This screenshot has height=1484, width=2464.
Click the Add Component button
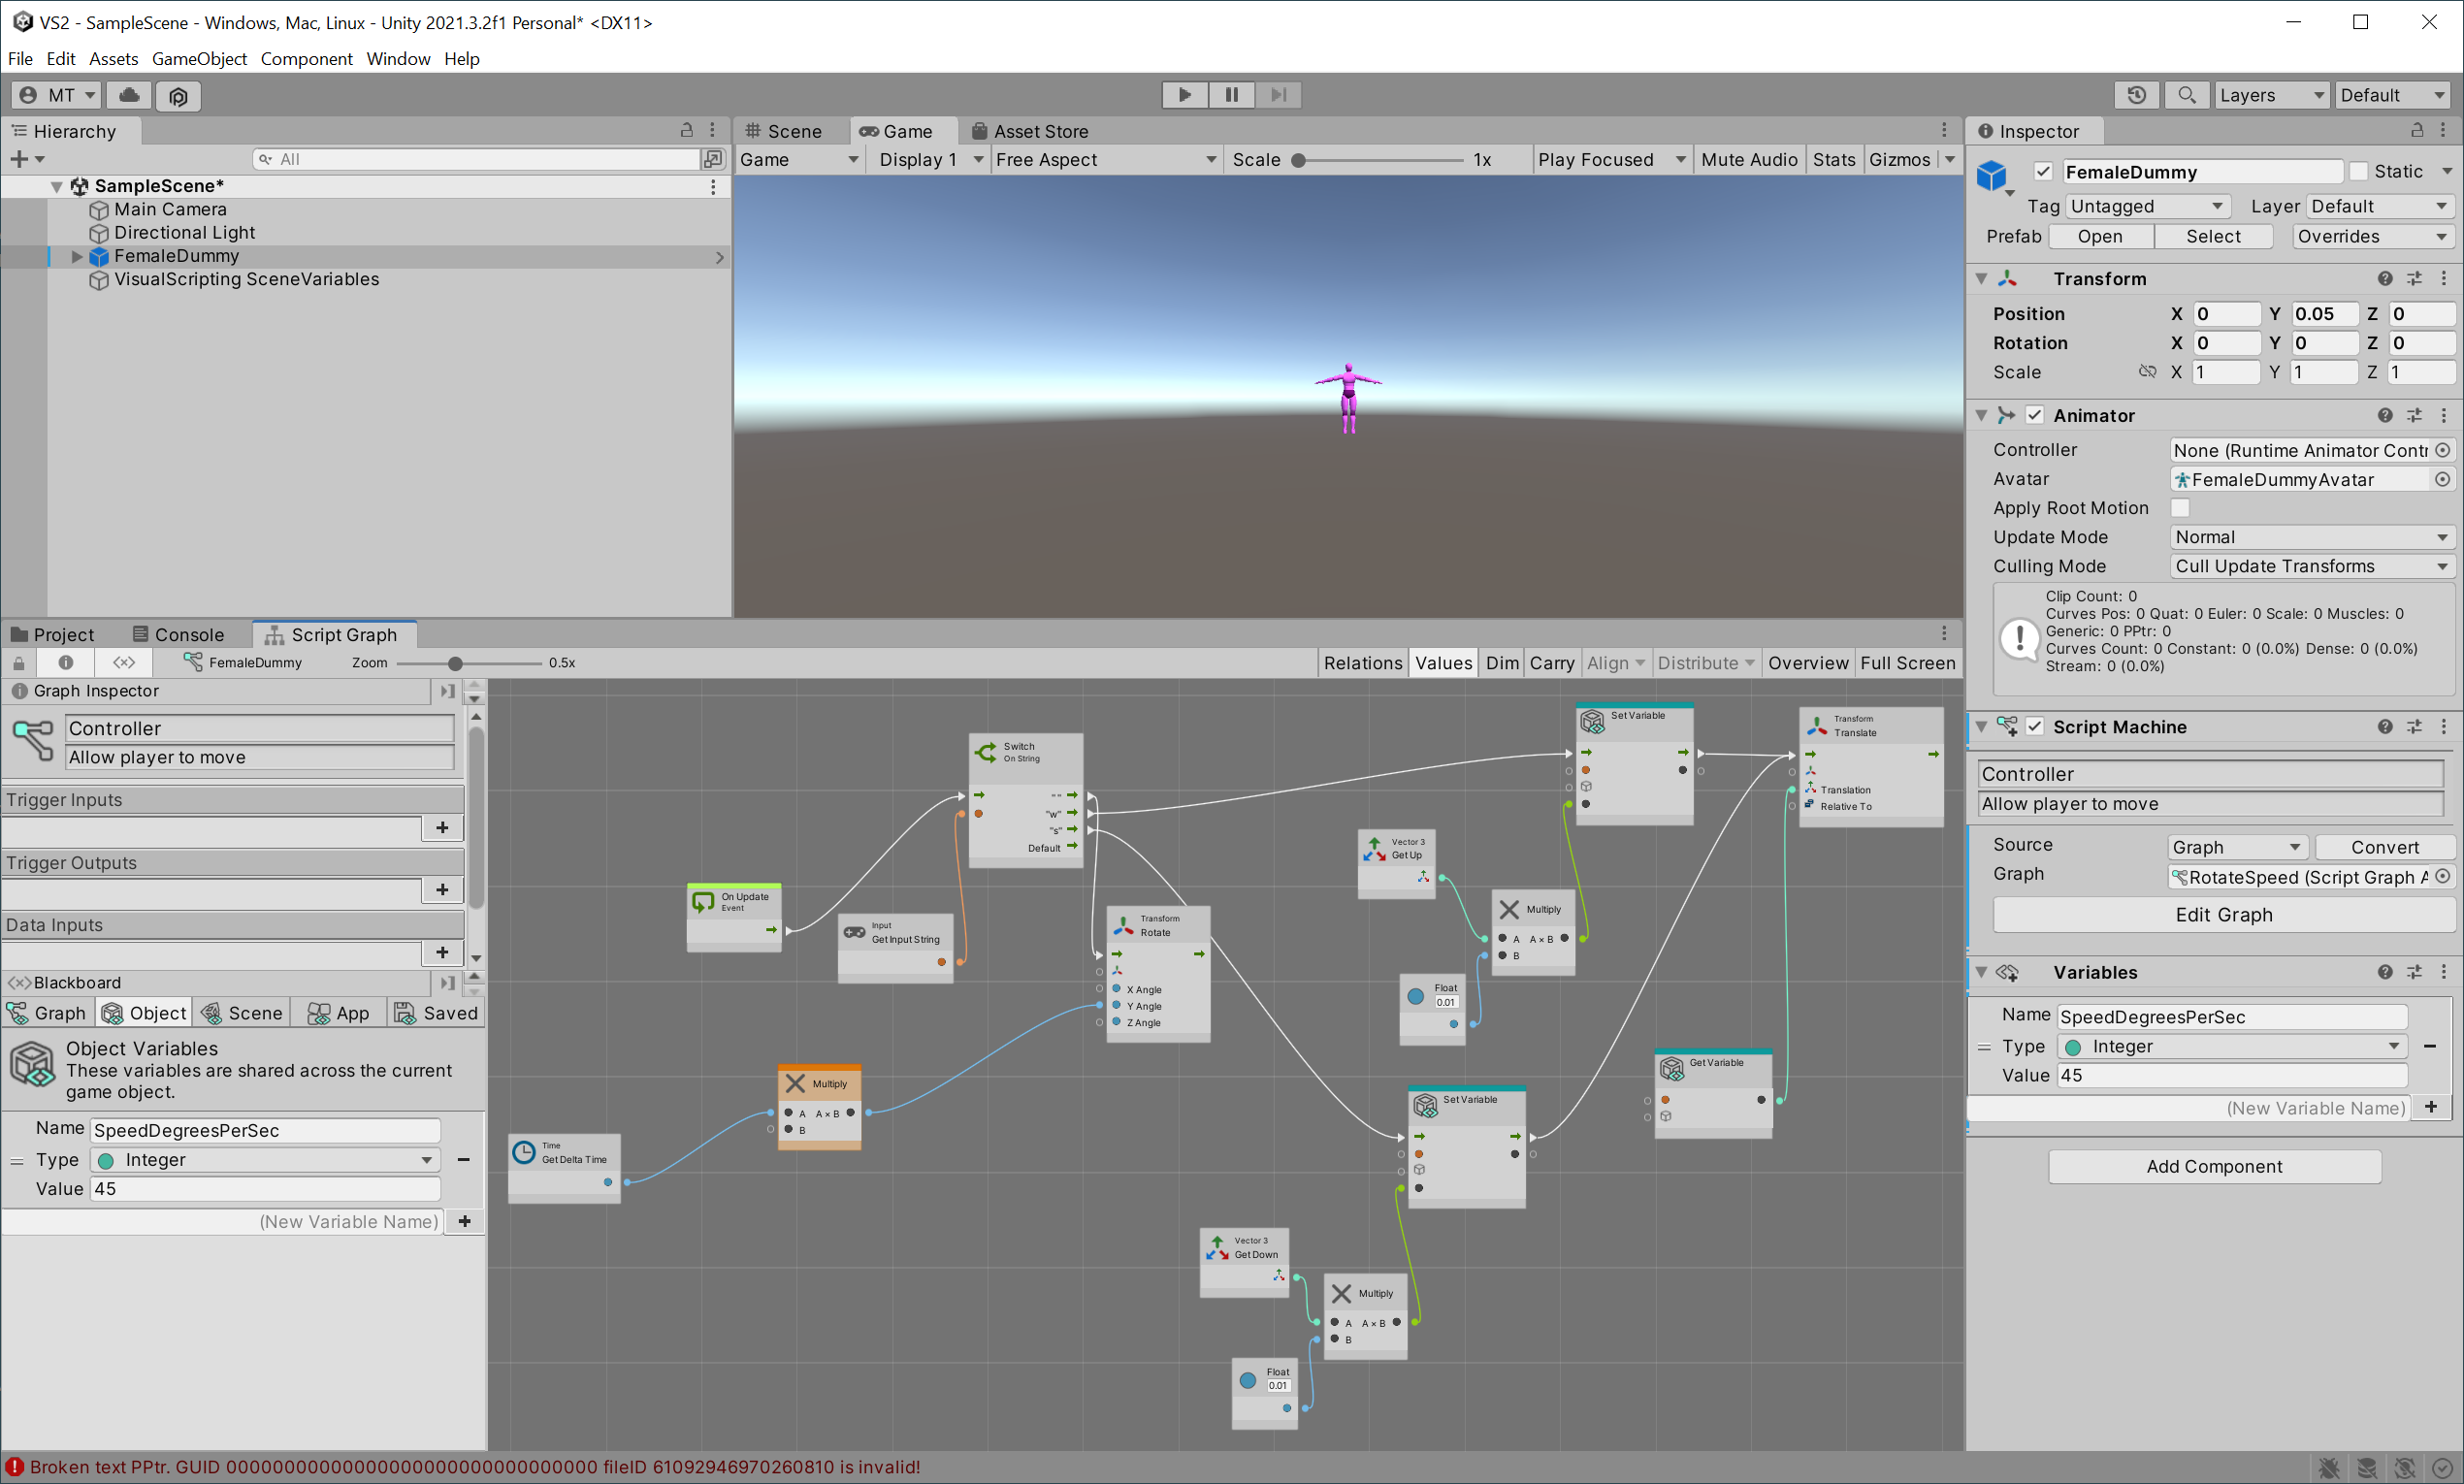coord(2213,1166)
